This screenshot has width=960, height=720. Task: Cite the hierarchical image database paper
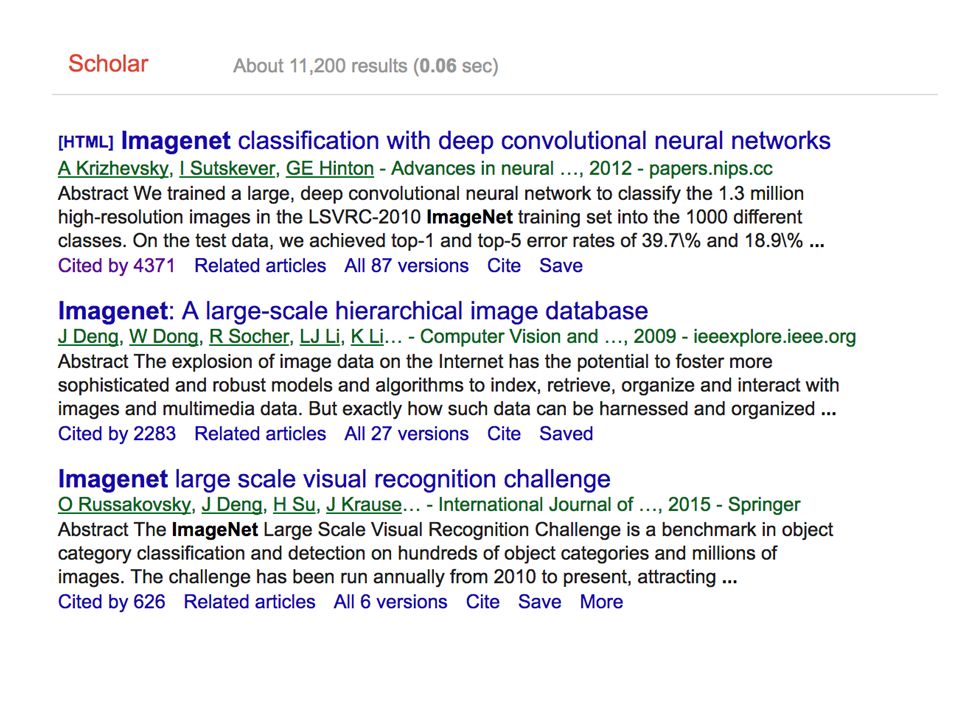(504, 433)
